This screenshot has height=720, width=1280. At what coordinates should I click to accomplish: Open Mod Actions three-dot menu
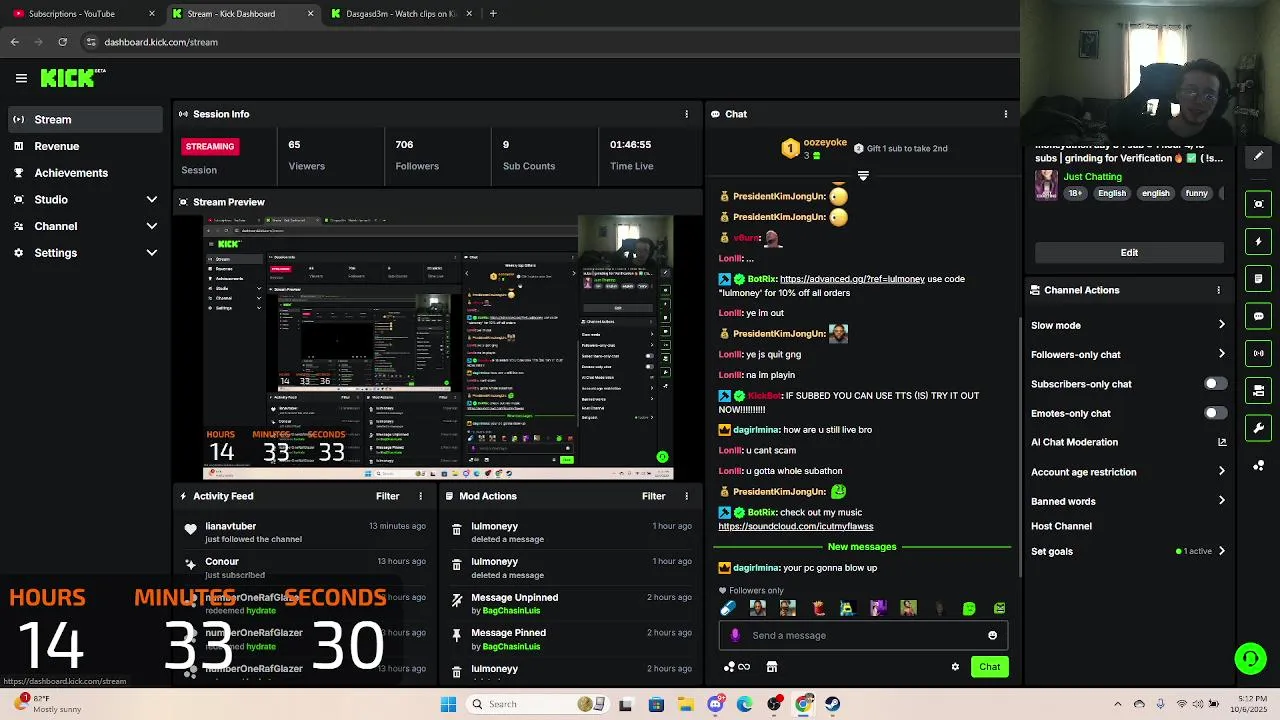click(x=686, y=496)
